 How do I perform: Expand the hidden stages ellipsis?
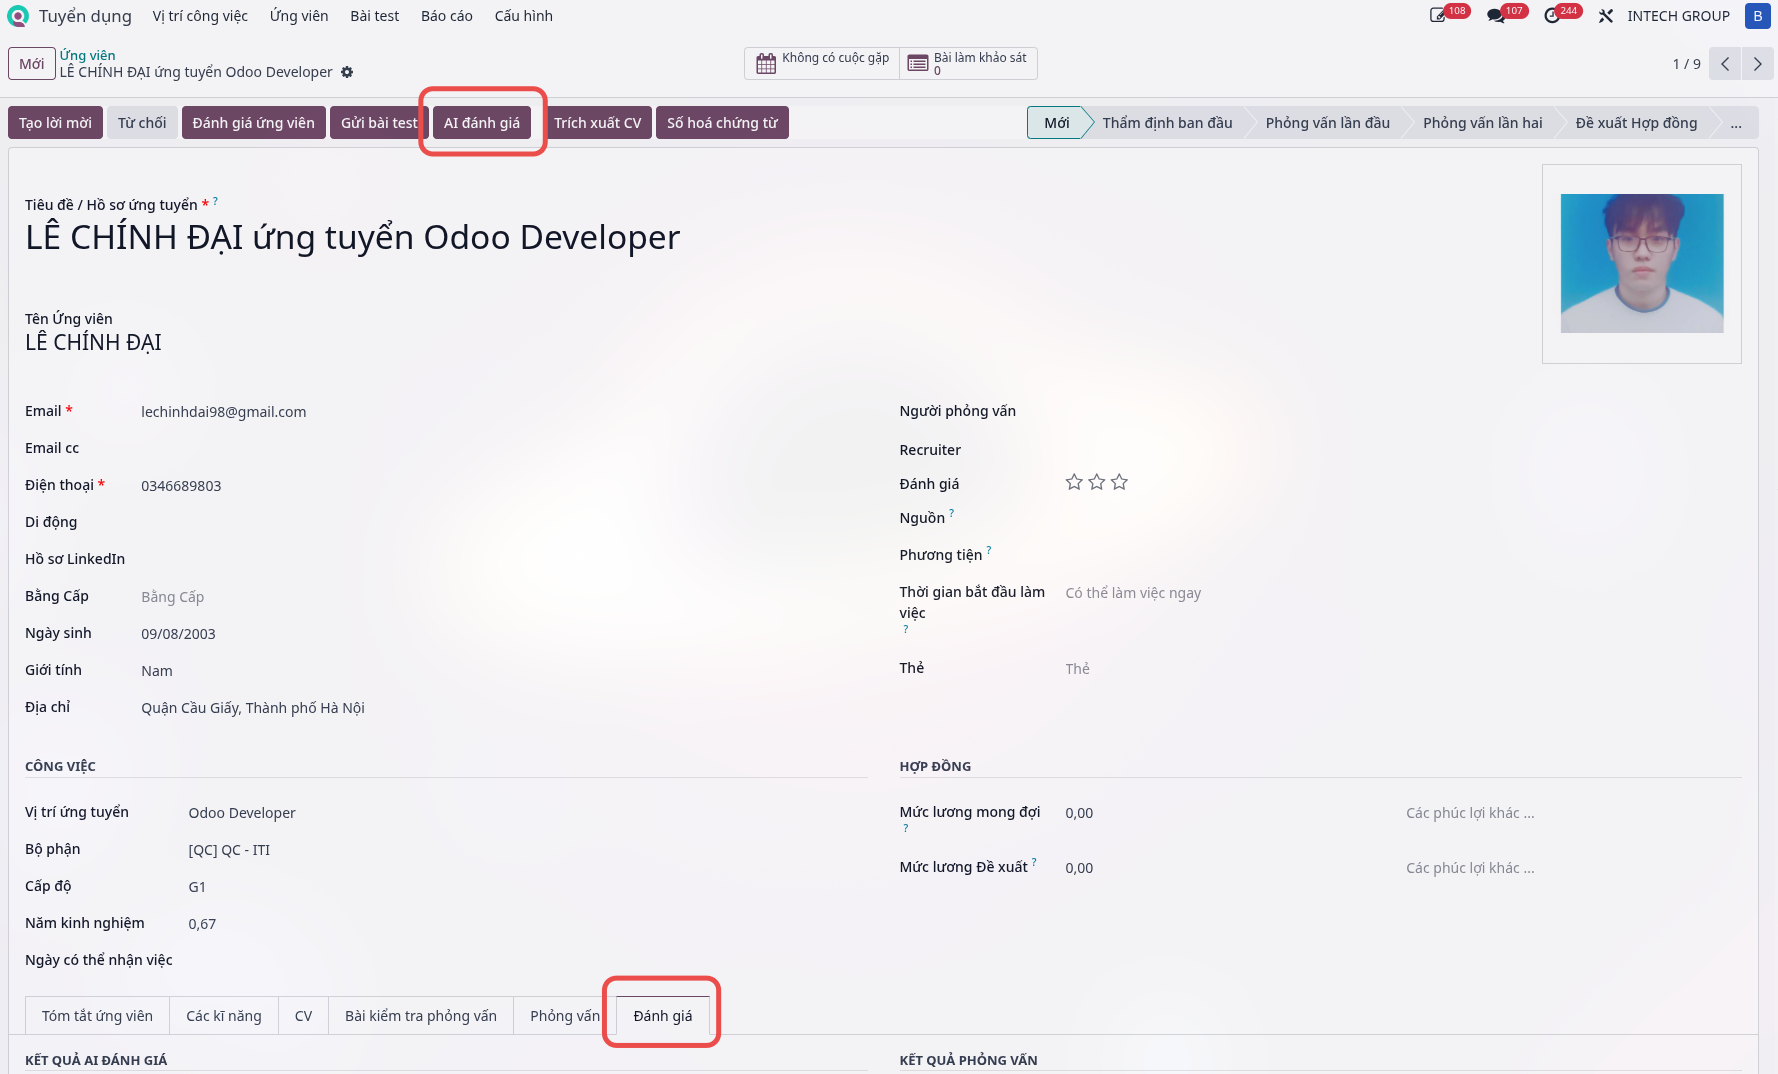1736,123
